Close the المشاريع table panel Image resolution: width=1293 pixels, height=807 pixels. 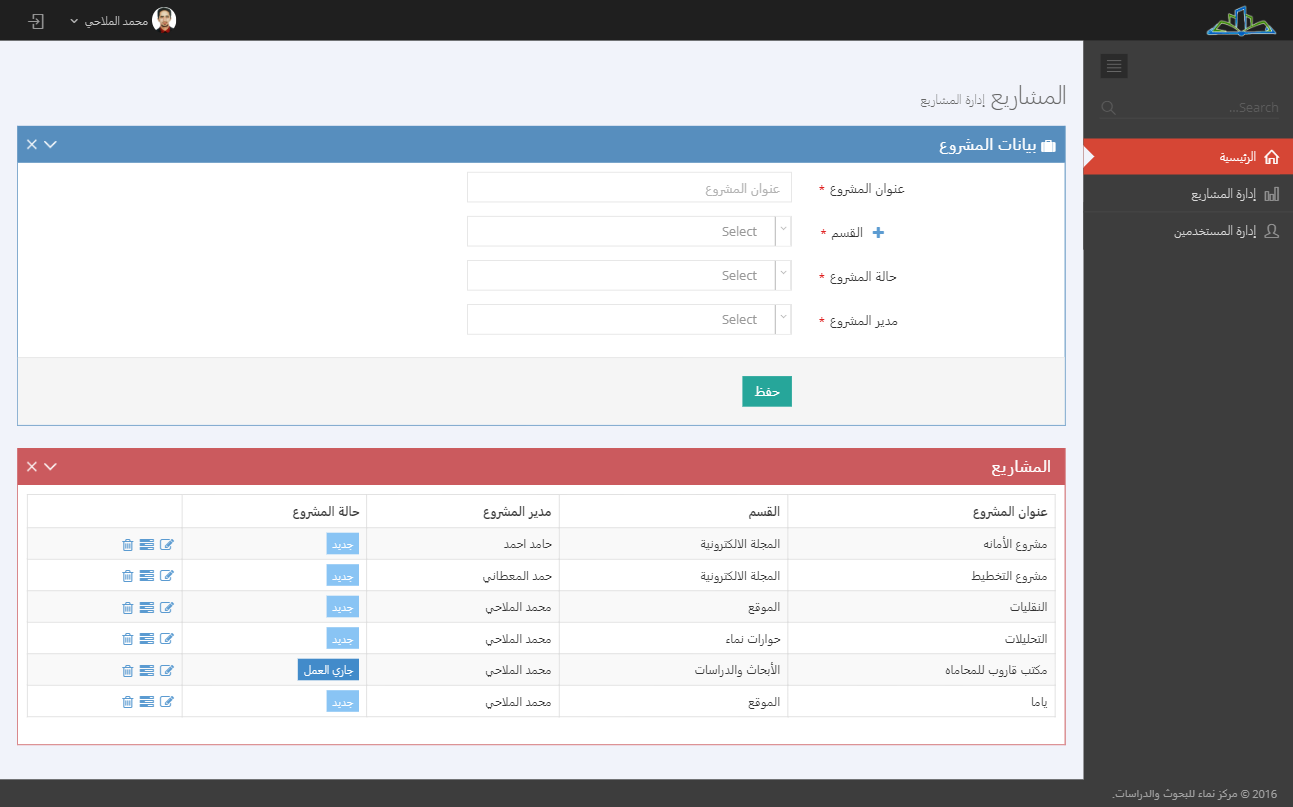tap(32, 466)
